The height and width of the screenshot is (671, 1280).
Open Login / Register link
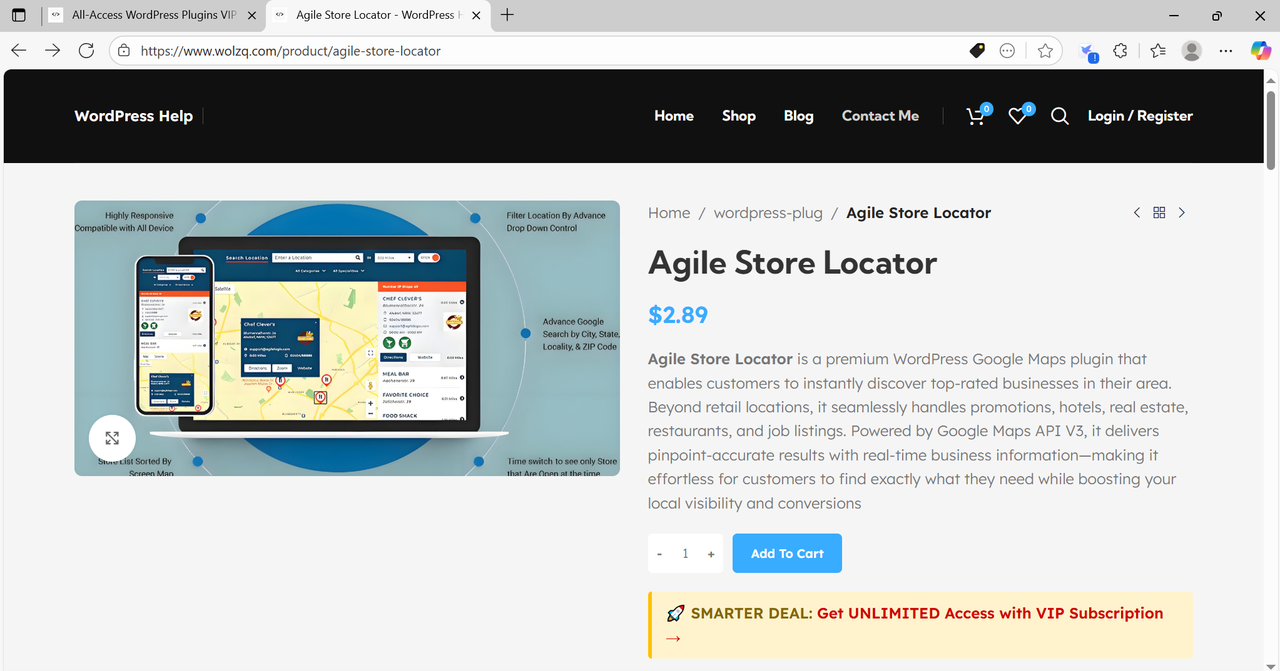(x=1140, y=116)
